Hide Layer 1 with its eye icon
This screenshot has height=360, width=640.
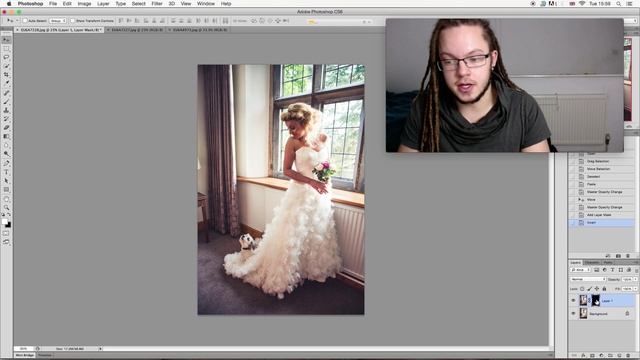pos(573,301)
